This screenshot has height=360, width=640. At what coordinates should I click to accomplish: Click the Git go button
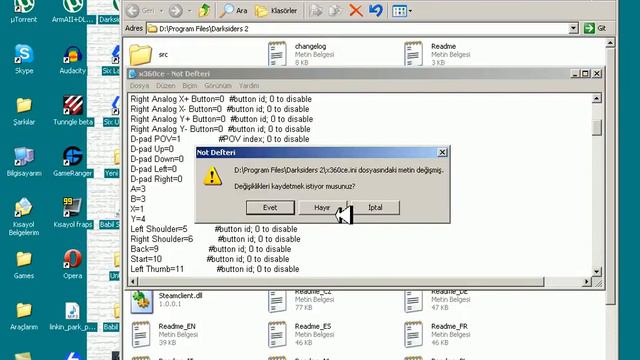point(595,28)
